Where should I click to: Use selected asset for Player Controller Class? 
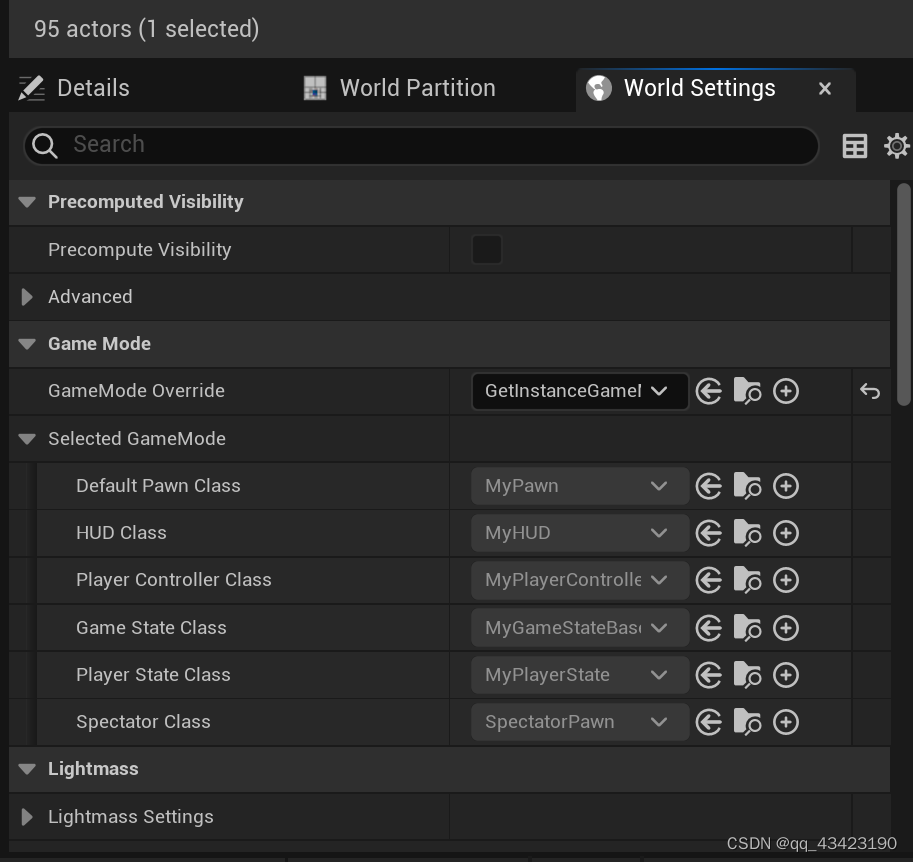click(x=709, y=580)
